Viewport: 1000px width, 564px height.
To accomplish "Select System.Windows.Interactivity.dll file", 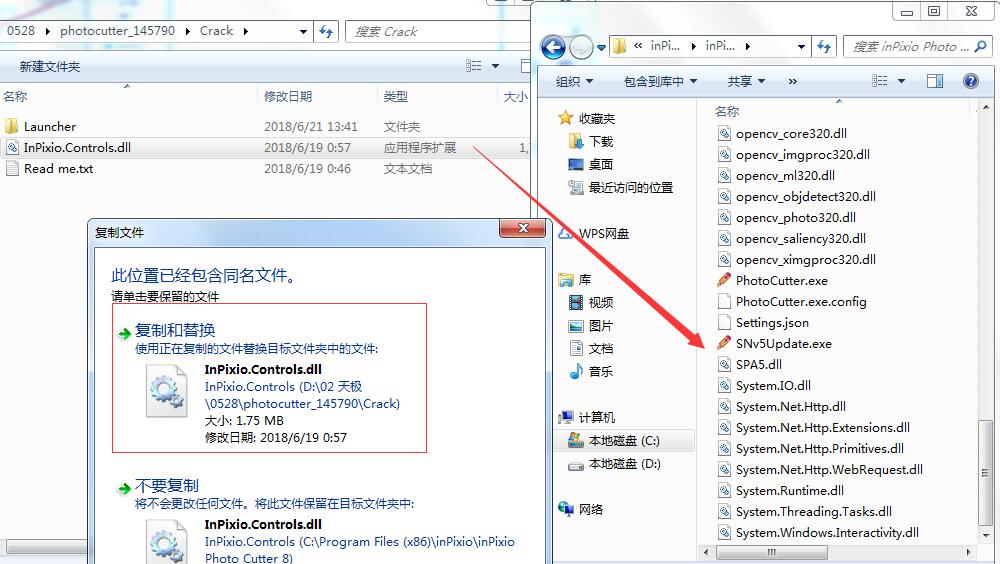I will [x=827, y=533].
